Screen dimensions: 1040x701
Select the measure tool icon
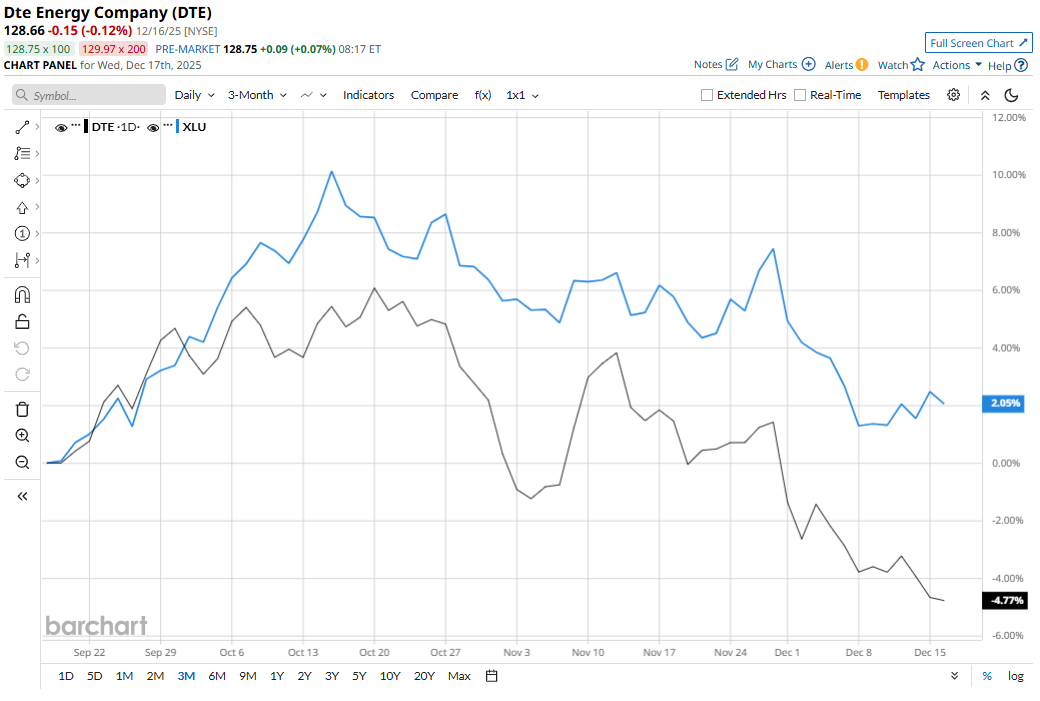[22, 260]
